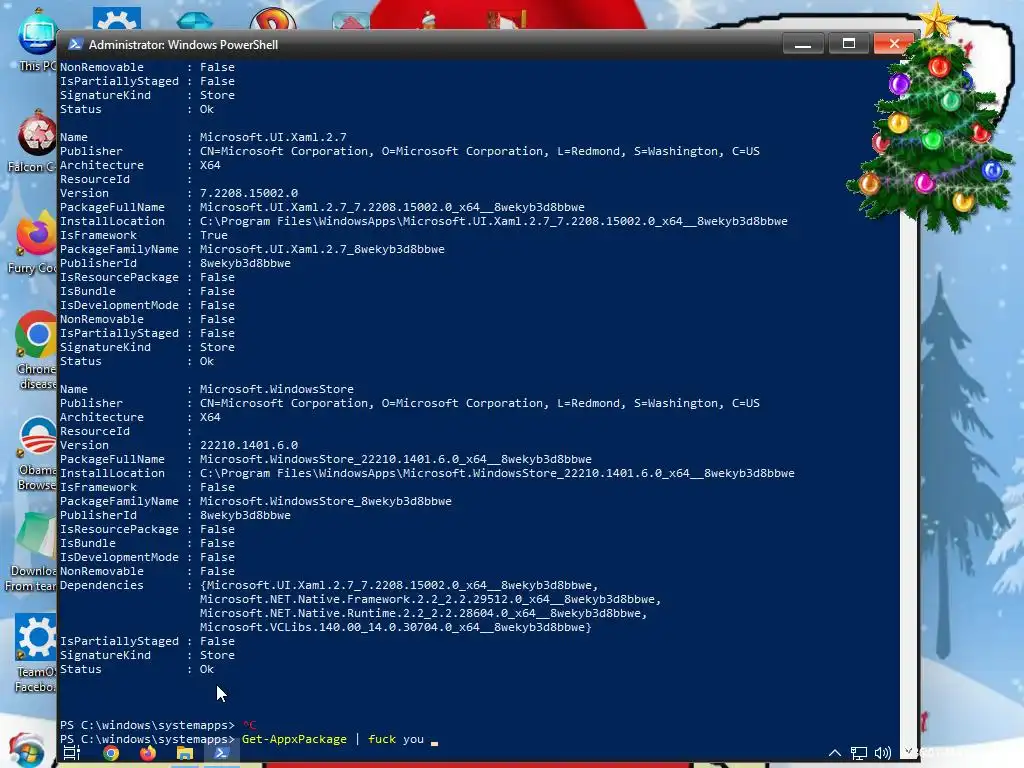The image size is (1024, 768).
Task: Launch Firefox from the taskbar
Action: tap(148, 753)
